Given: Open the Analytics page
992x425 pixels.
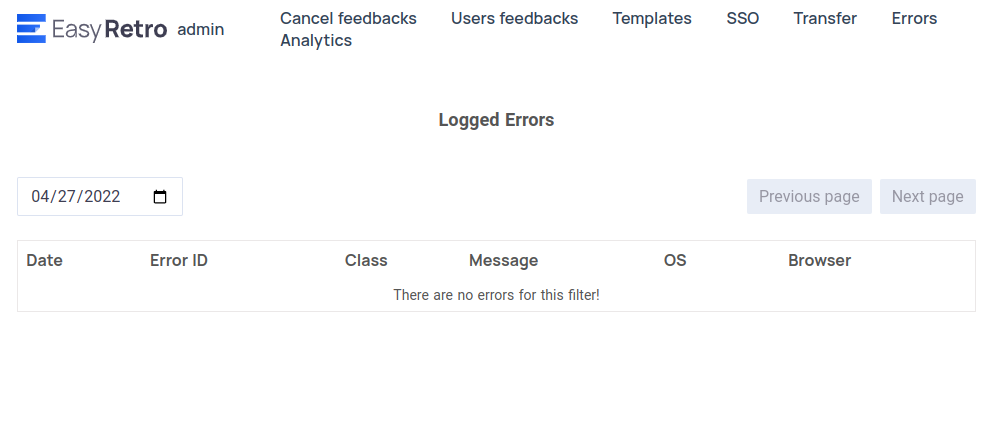Looking at the screenshot, I should coord(316,40).
